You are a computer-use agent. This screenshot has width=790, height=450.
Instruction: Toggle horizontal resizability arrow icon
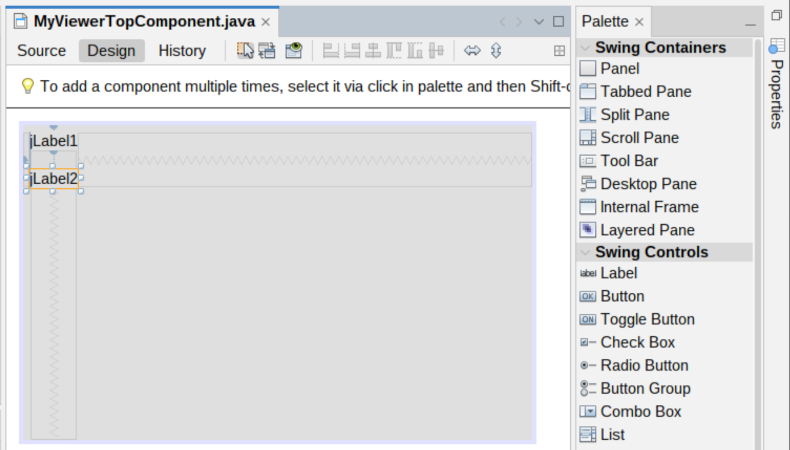coord(473,51)
